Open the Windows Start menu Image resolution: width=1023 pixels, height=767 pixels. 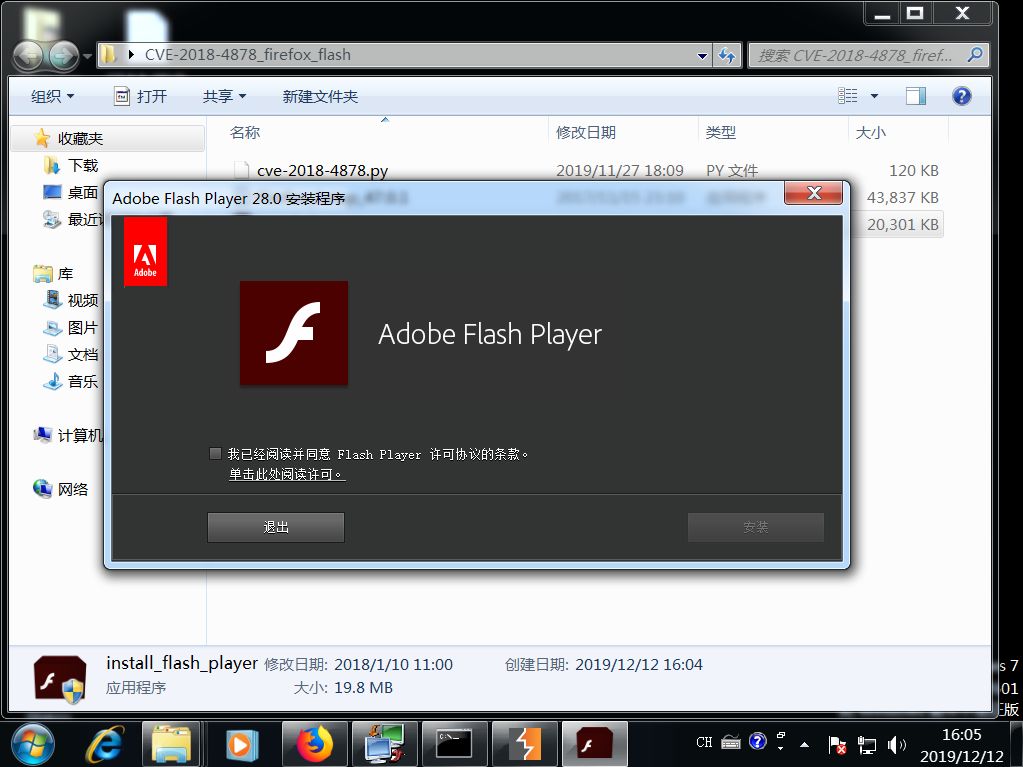tap(33, 744)
